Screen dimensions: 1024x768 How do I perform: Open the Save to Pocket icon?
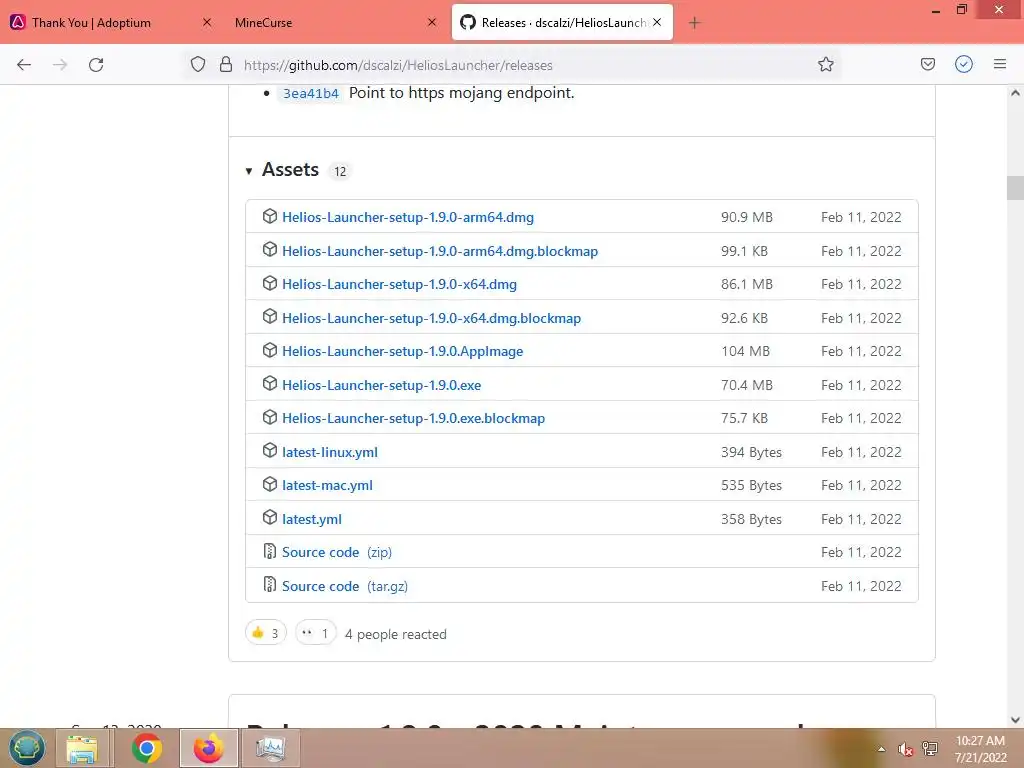(x=927, y=64)
